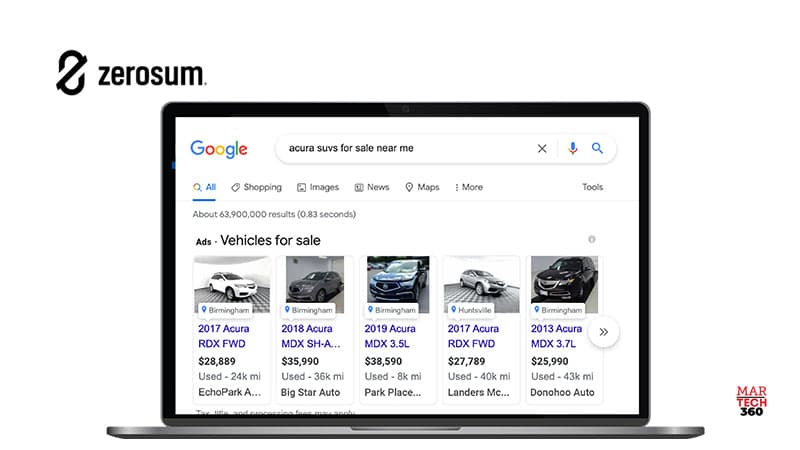Click the Used - 8k mi text
This screenshot has height=450, width=800.
pyautogui.click(x=393, y=377)
